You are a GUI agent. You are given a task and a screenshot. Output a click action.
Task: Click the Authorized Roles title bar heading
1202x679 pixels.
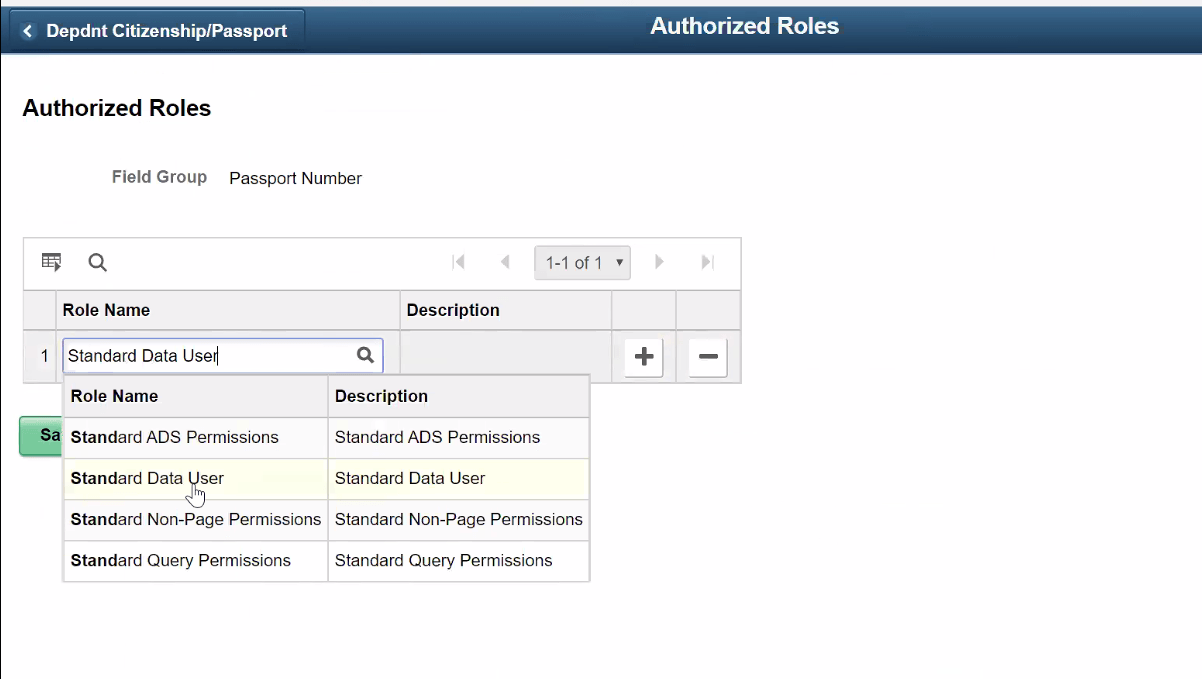(x=744, y=26)
